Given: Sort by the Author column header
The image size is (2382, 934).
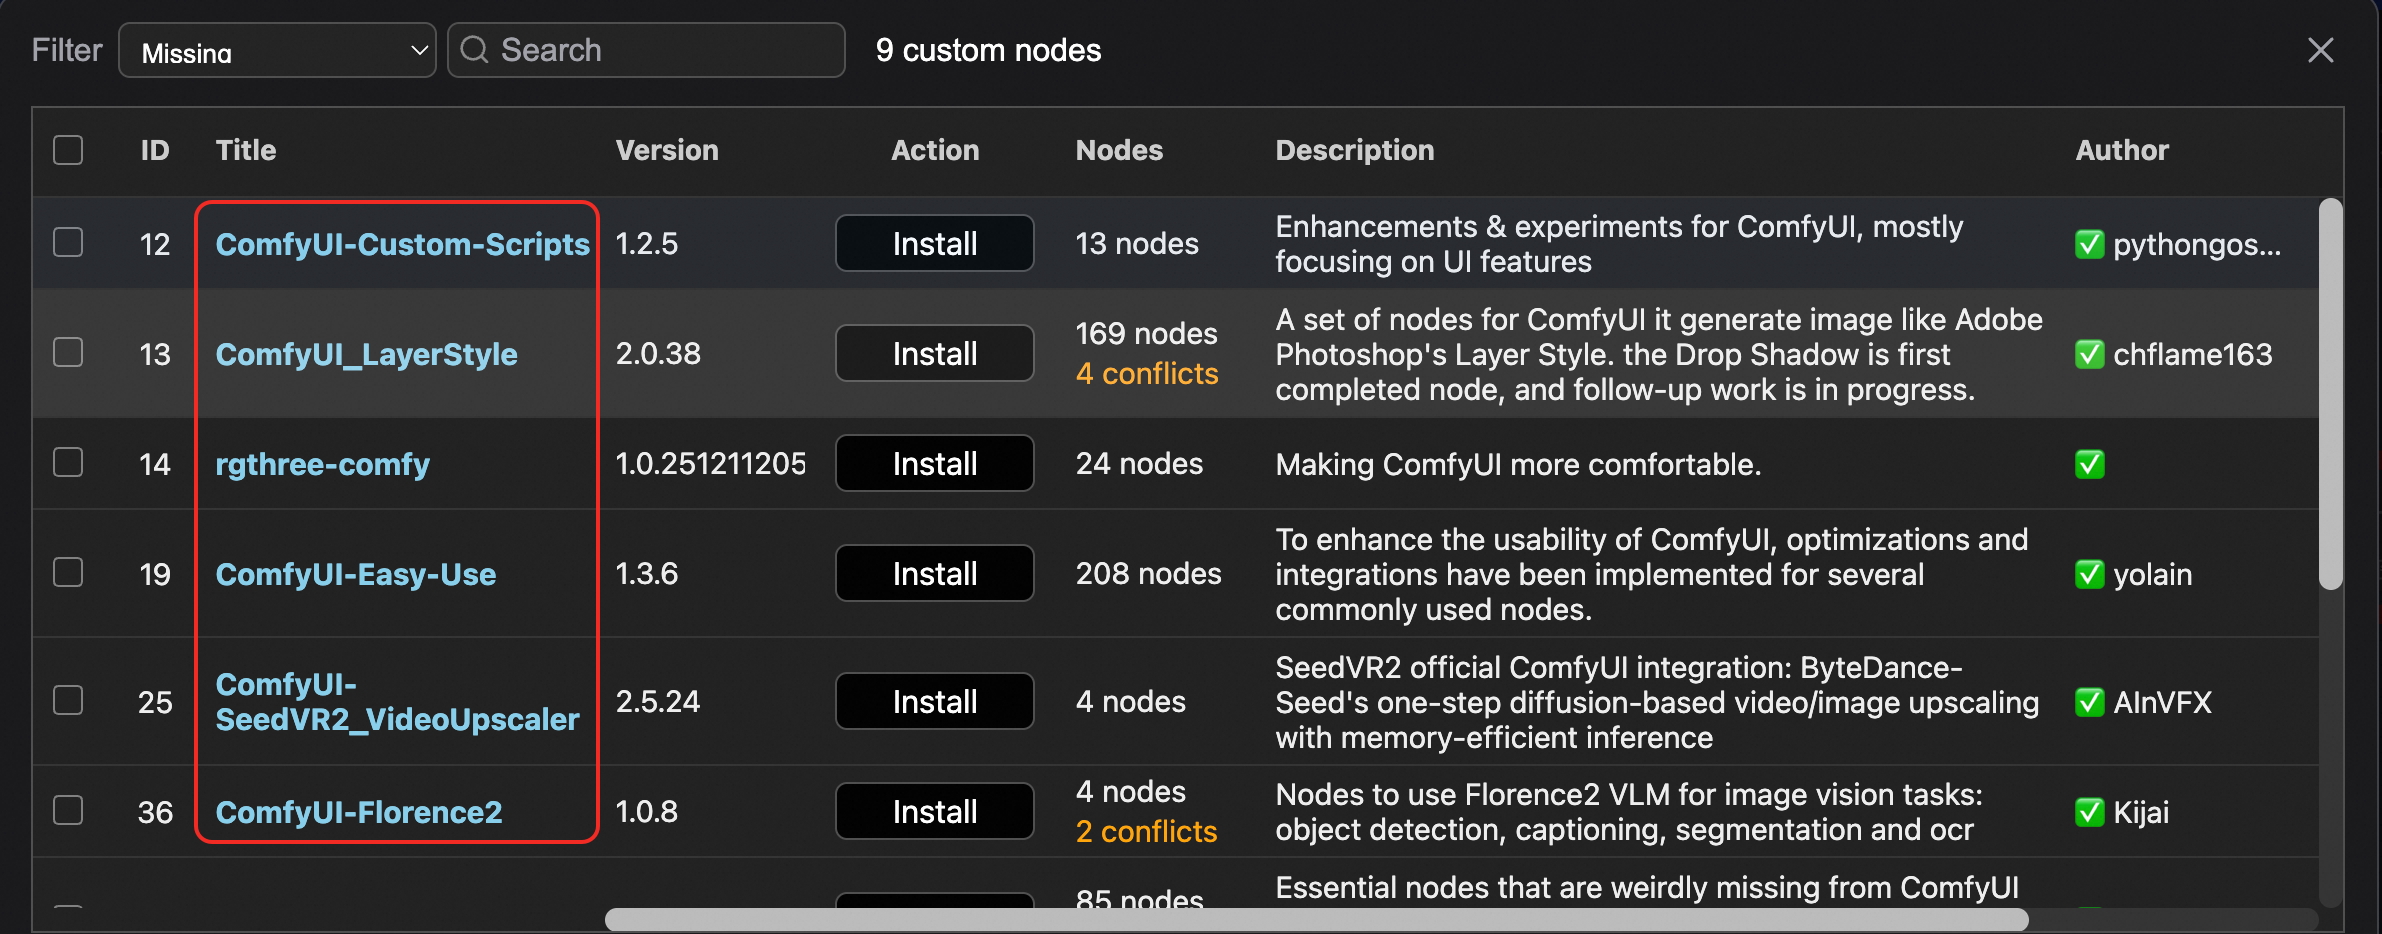Looking at the screenshot, I should coord(2122,150).
